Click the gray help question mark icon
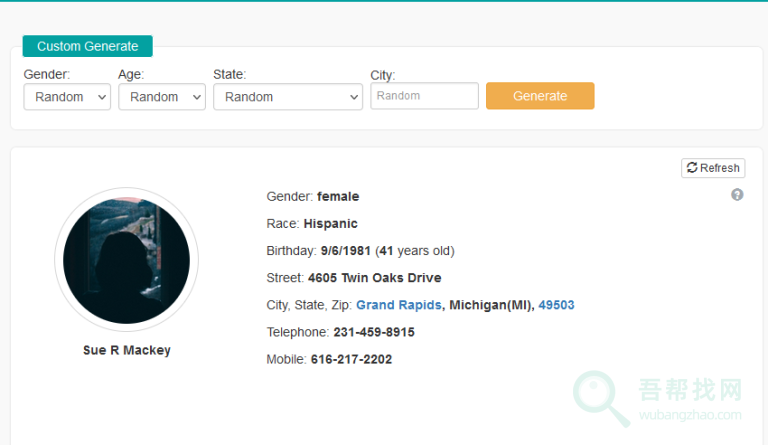Image resolution: width=768 pixels, height=445 pixels. tap(737, 195)
